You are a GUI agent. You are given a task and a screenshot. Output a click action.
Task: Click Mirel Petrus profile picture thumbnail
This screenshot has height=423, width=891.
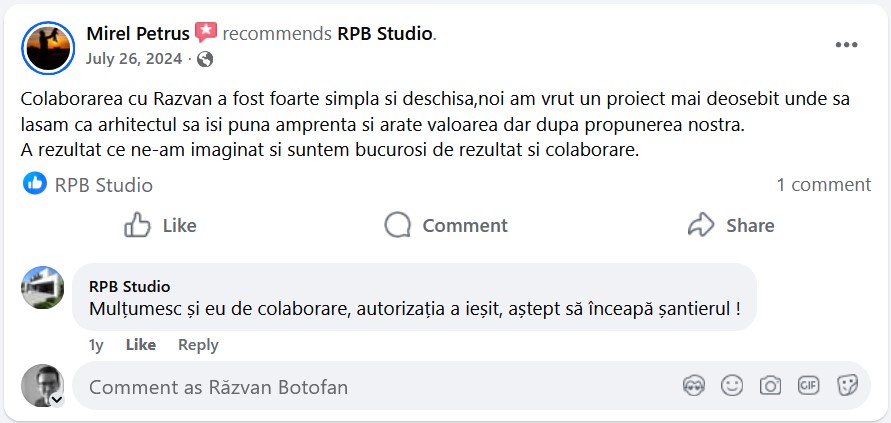tap(48, 47)
